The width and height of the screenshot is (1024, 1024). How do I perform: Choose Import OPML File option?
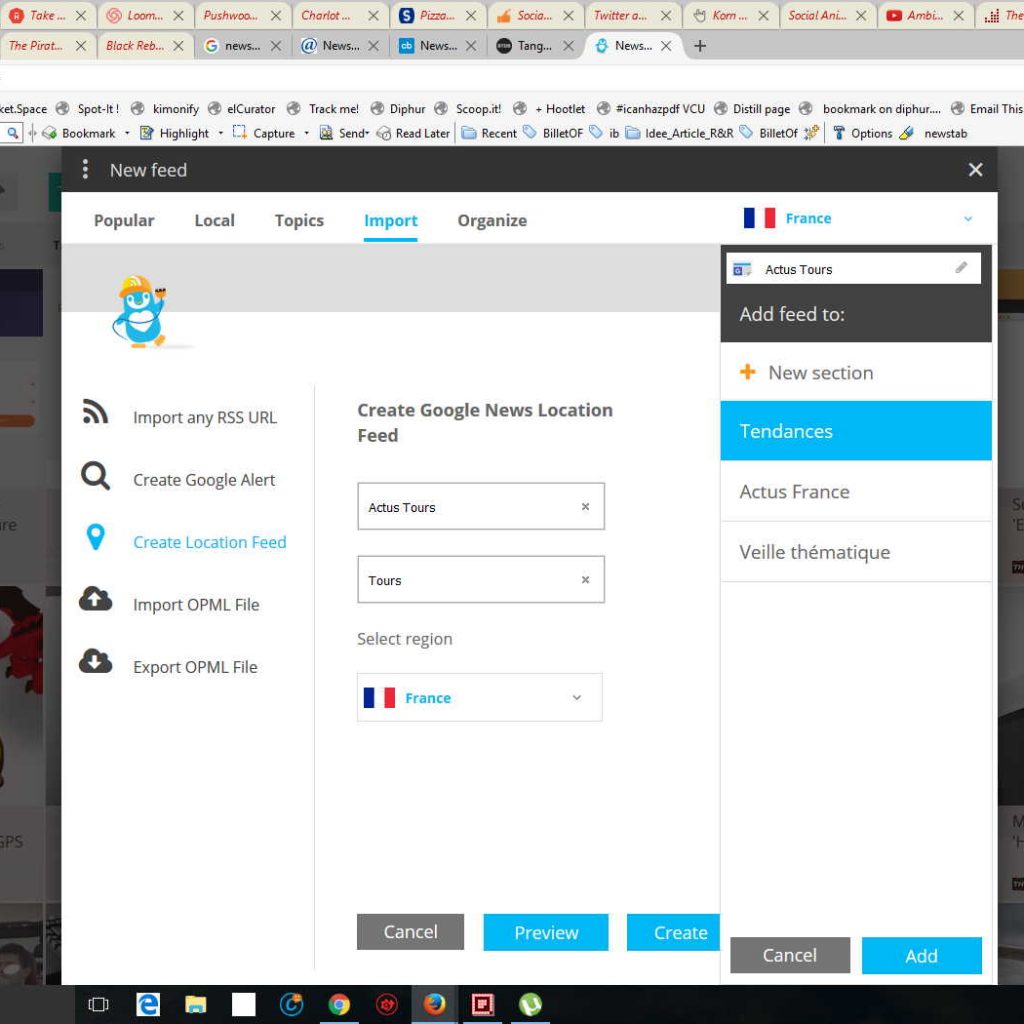coord(196,605)
